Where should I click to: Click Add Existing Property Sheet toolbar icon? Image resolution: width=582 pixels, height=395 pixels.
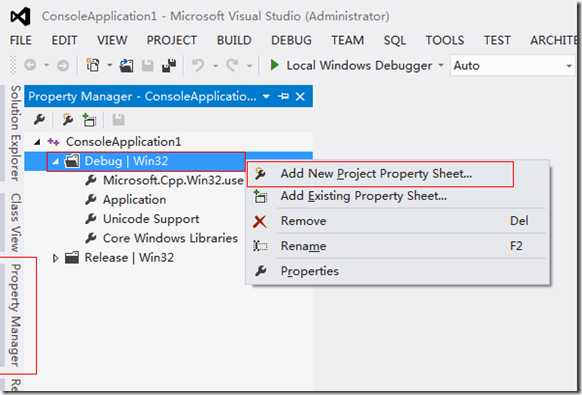89,120
